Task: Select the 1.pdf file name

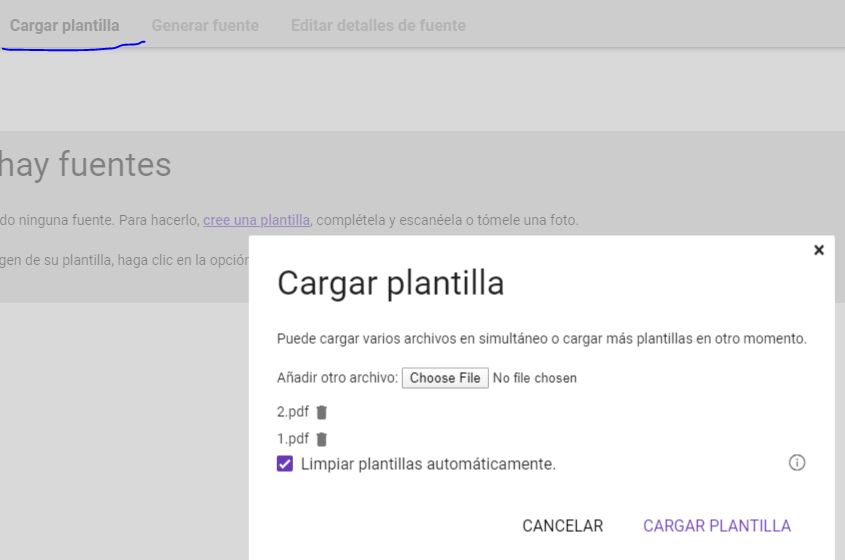Action: pyautogui.click(x=293, y=439)
